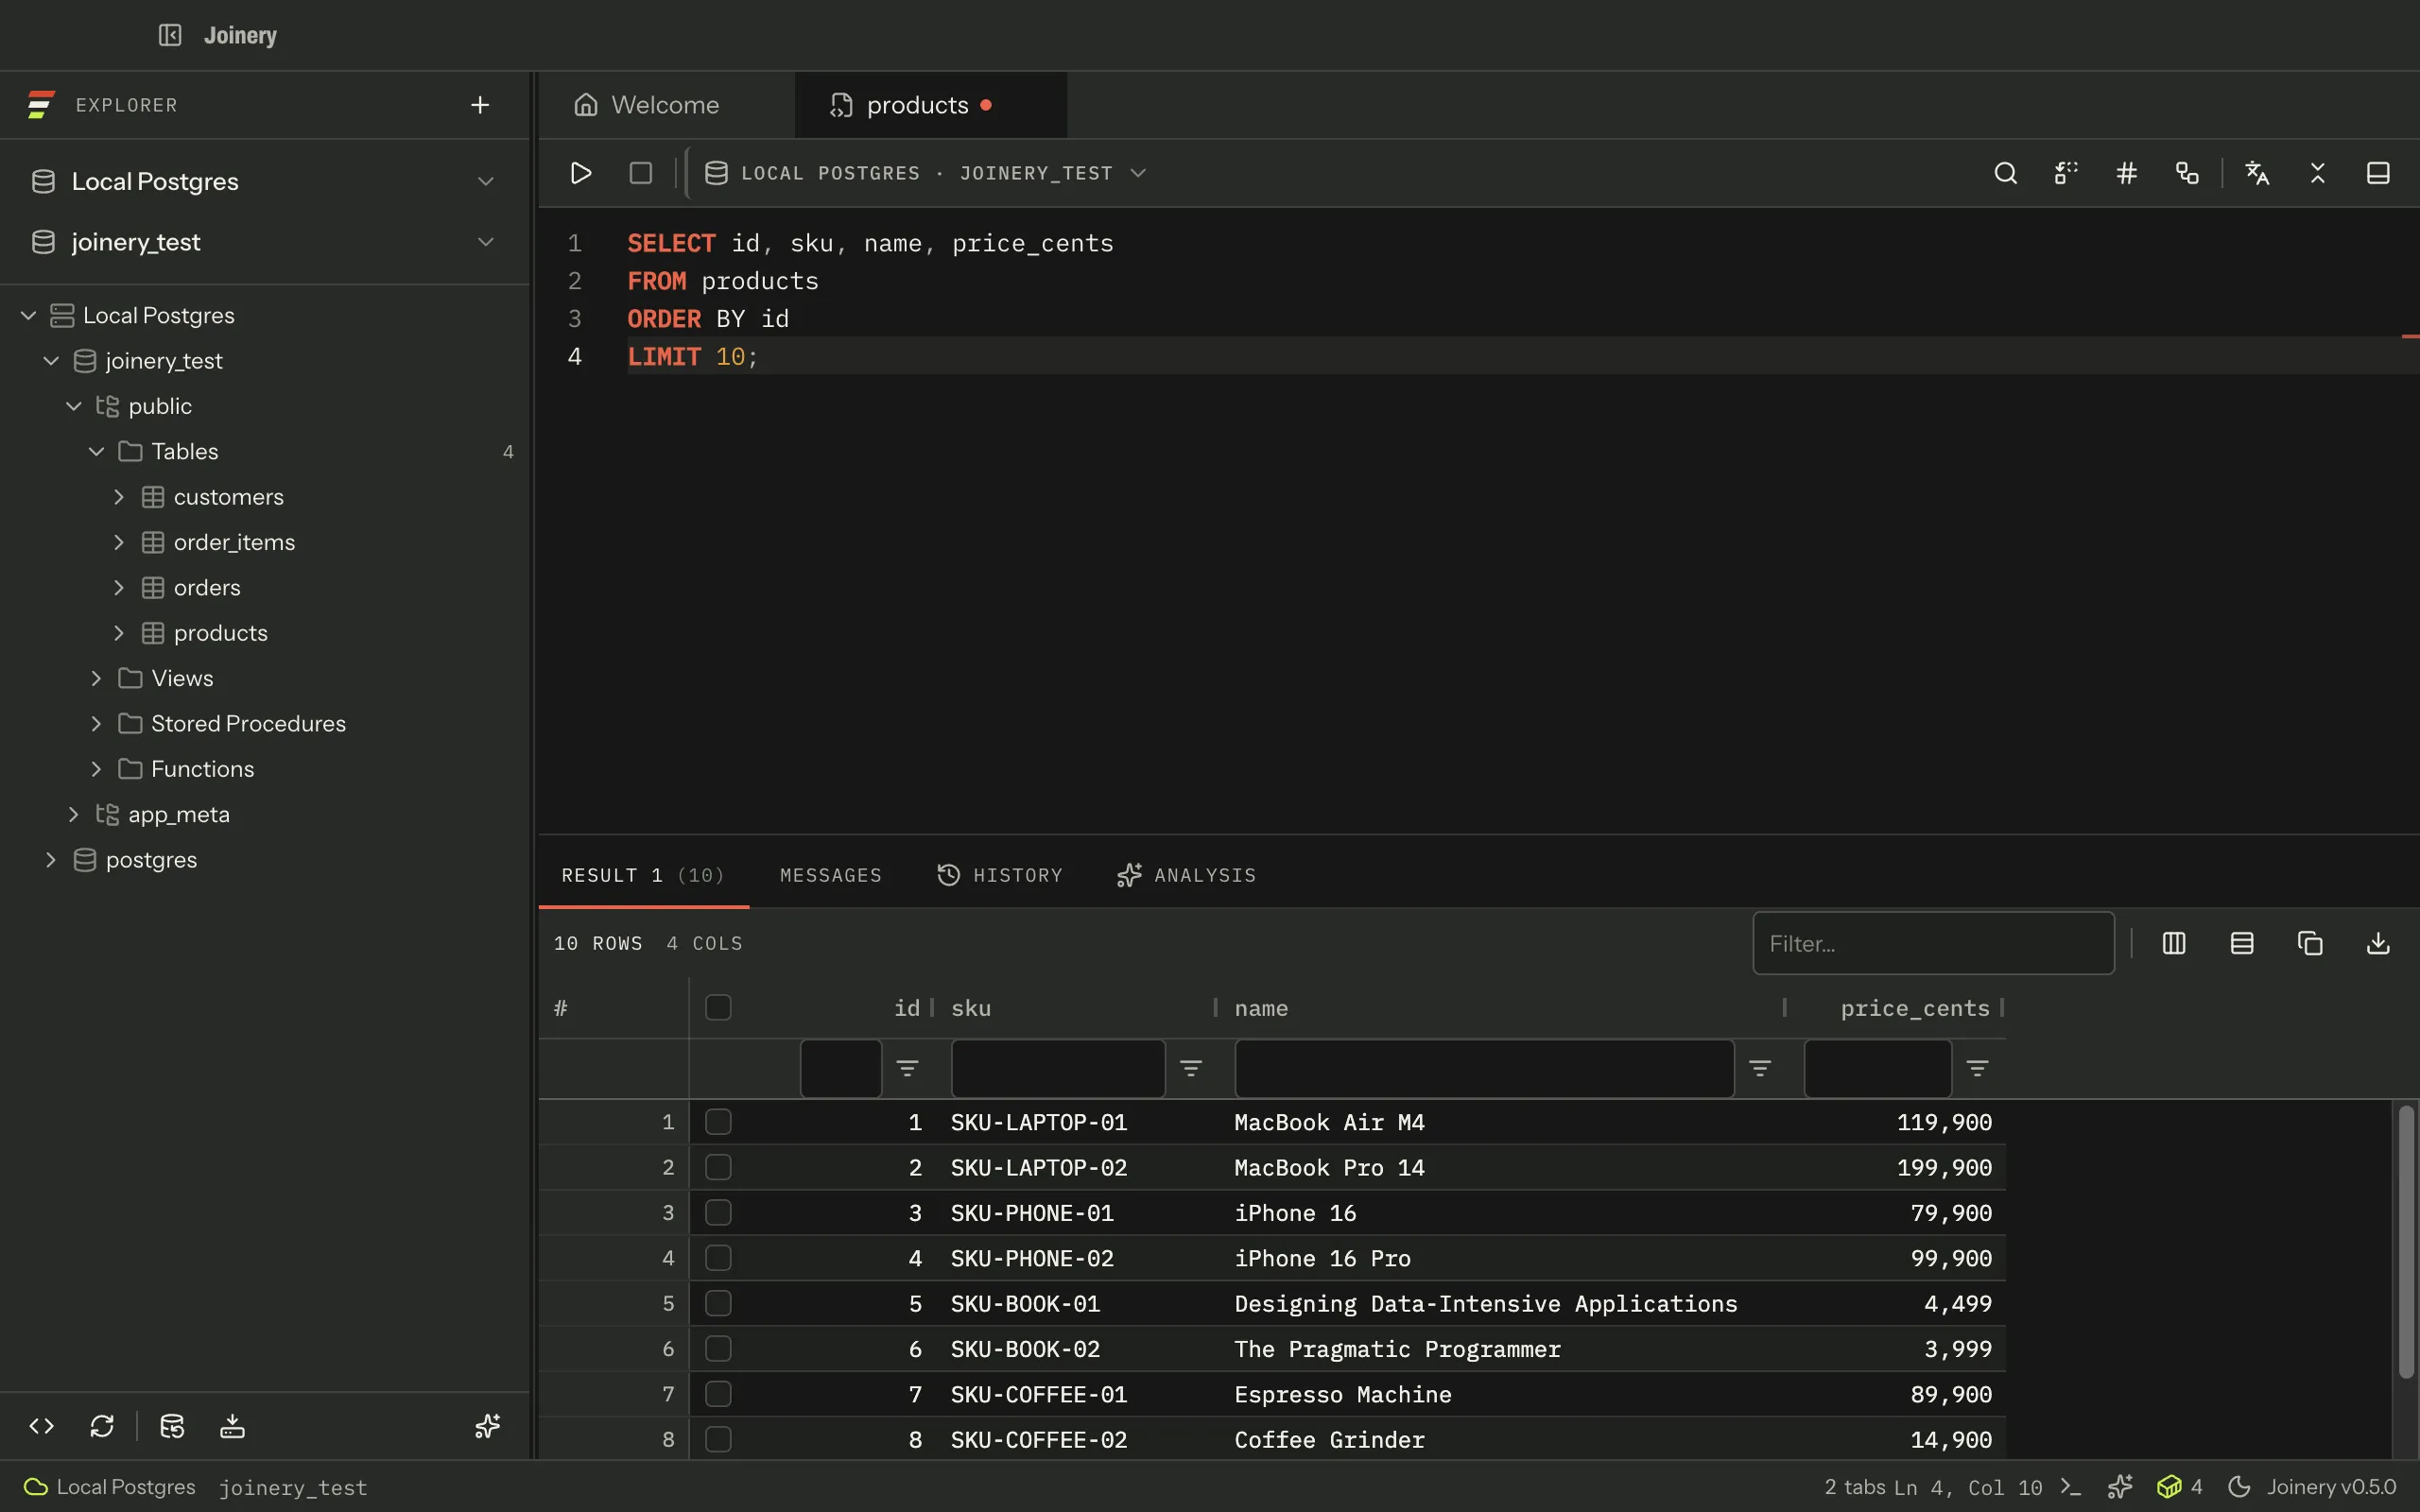This screenshot has height=1512, width=2420.
Task: Check the row checkbox for Coffee Grinder
Action: (x=718, y=1439)
